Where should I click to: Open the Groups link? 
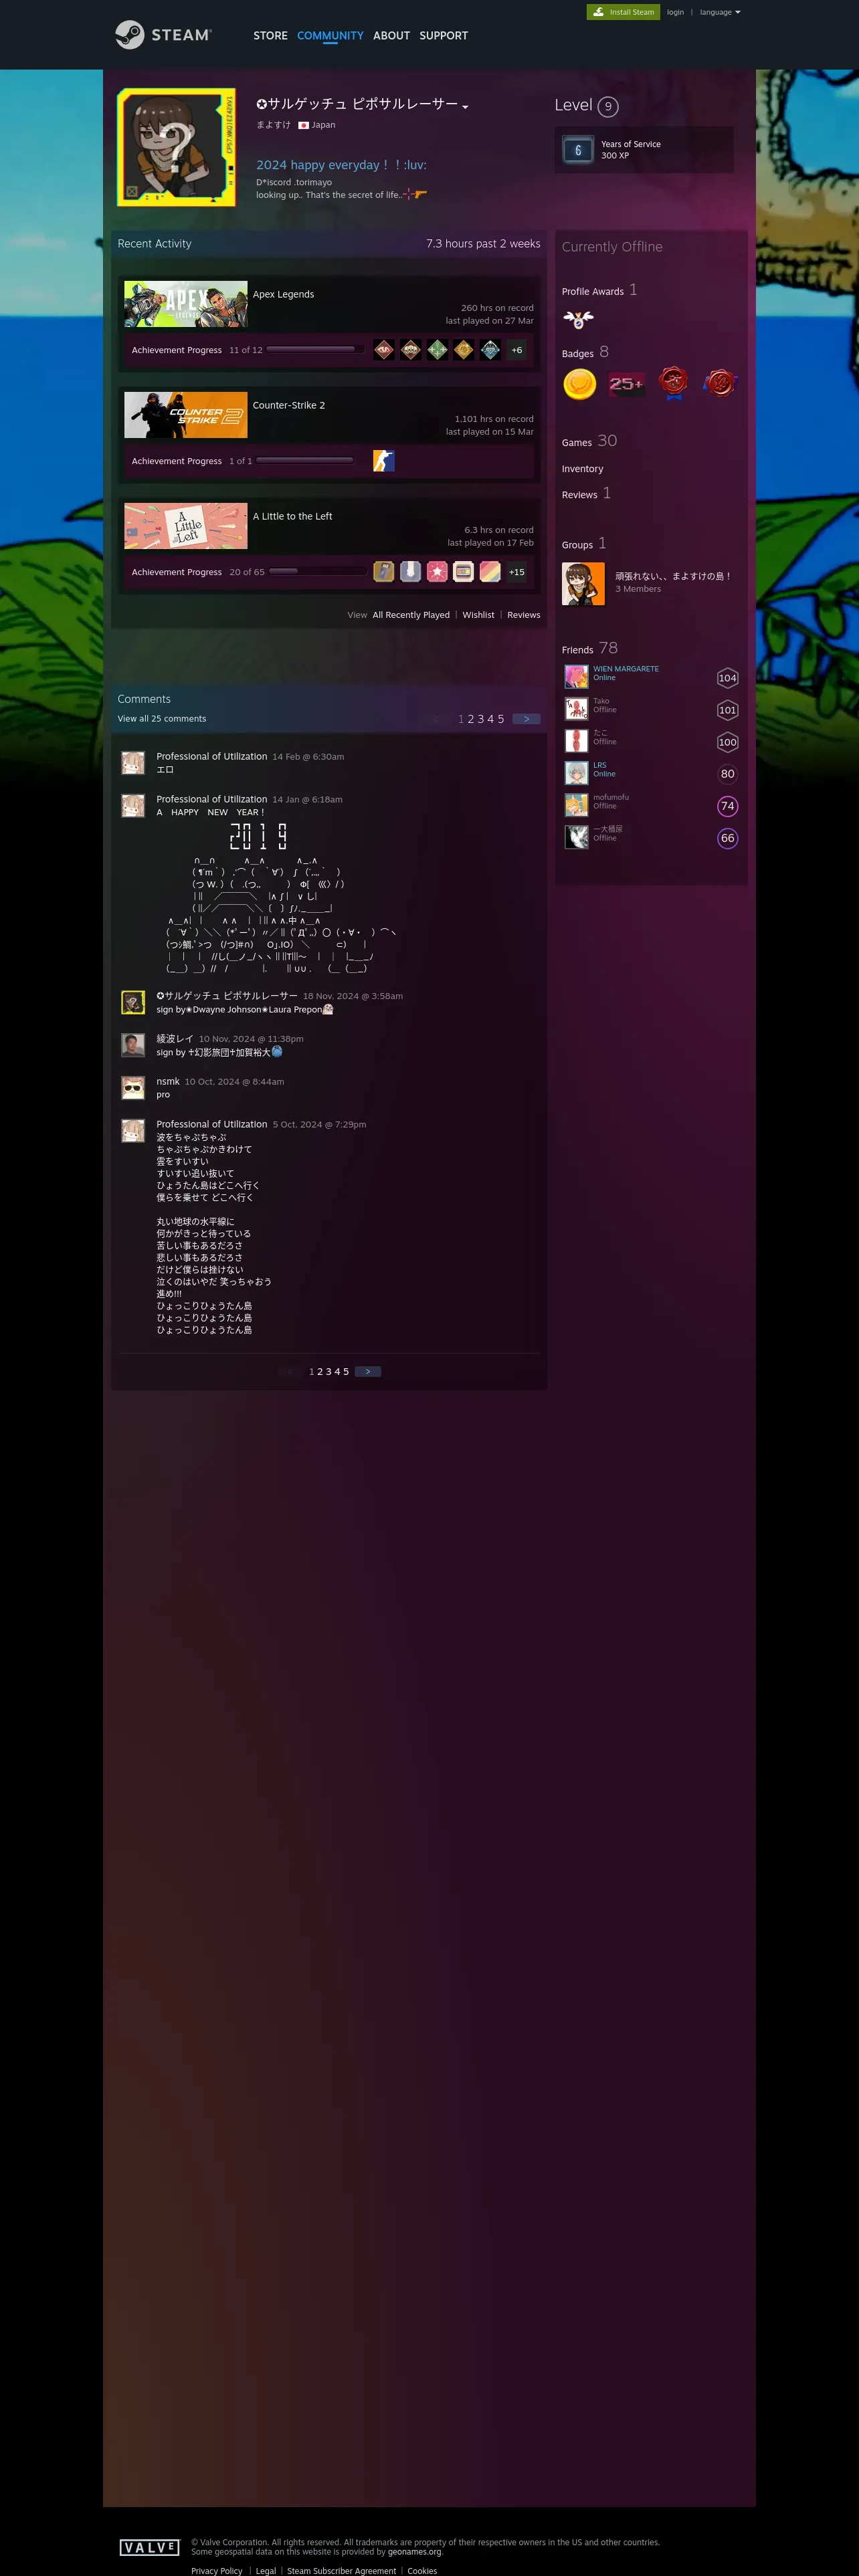[584, 543]
